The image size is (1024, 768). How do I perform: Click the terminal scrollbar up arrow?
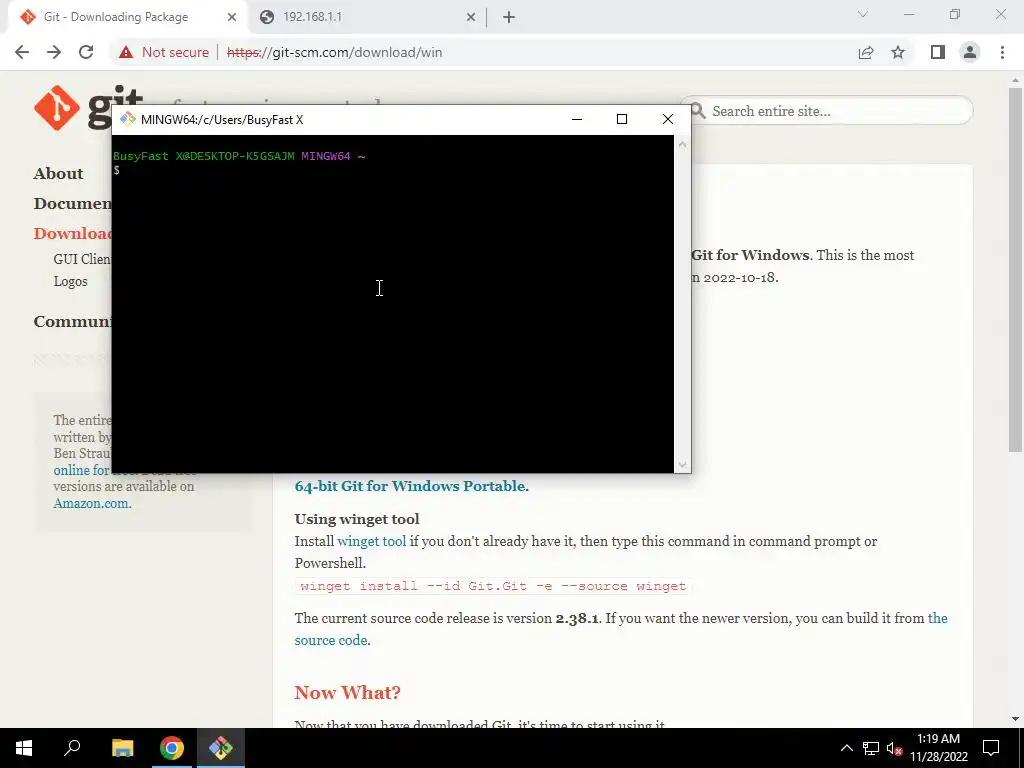[x=682, y=144]
